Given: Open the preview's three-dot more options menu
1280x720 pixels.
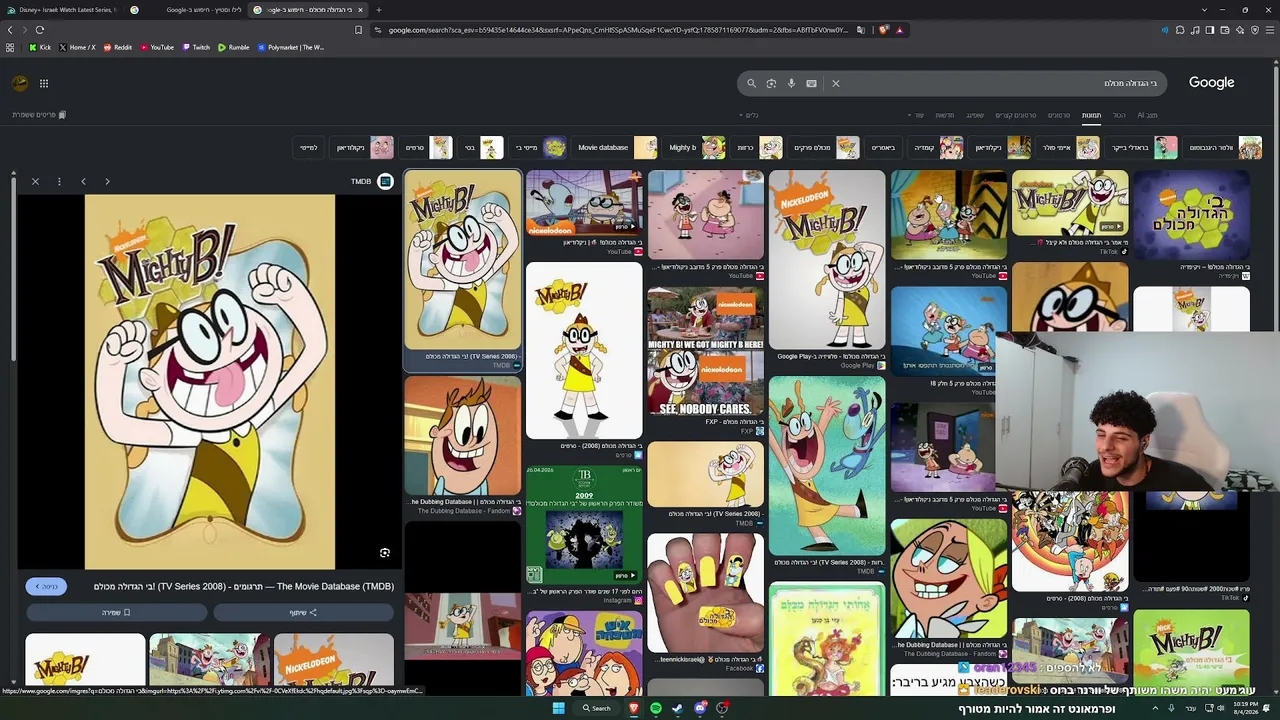Looking at the screenshot, I should (x=59, y=181).
